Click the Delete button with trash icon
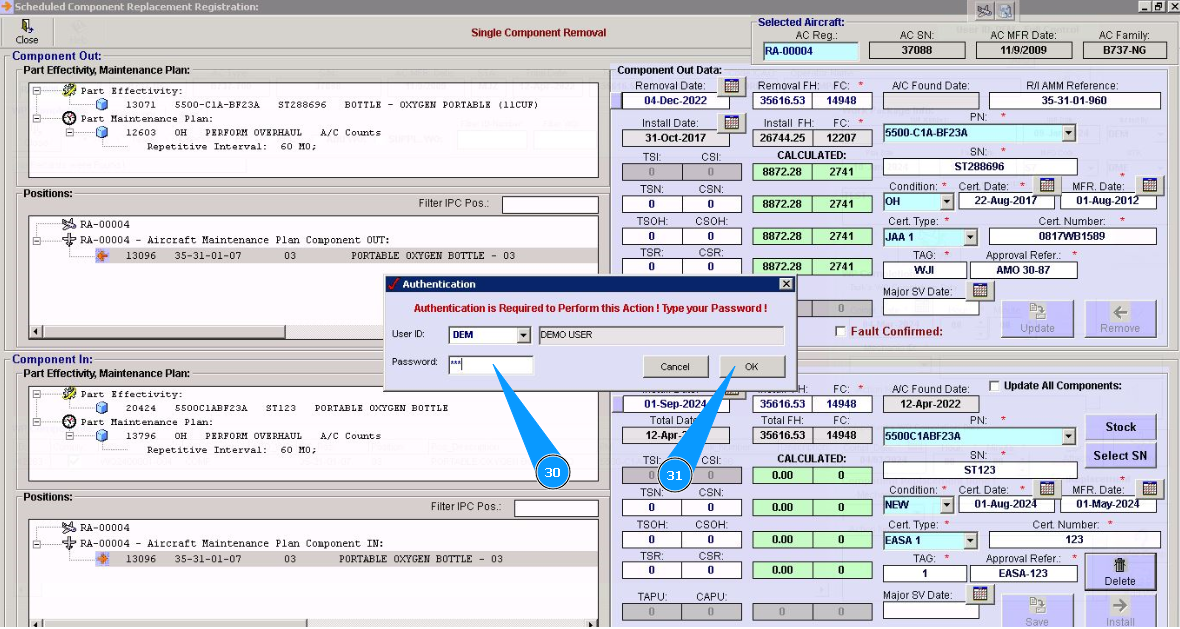 click(x=1120, y=571)
